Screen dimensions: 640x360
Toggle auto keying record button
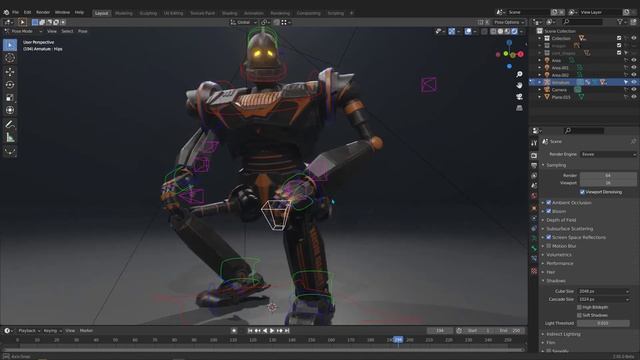click(234, 331)
